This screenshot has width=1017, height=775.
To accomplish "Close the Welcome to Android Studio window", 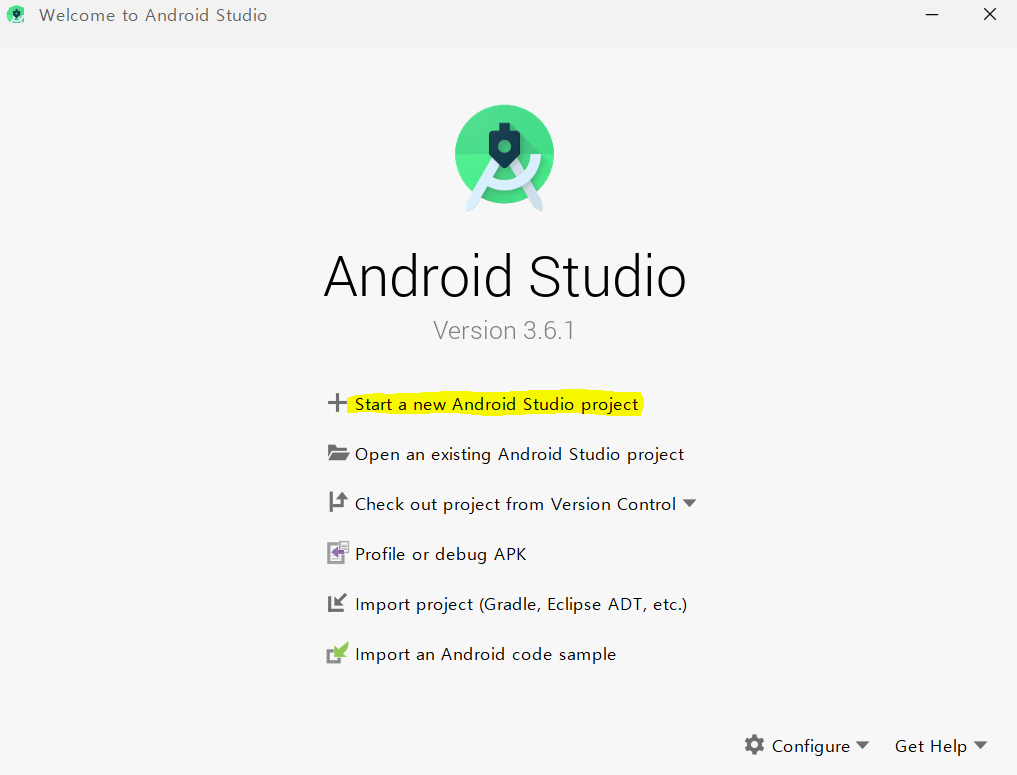I will pos(990,15).
